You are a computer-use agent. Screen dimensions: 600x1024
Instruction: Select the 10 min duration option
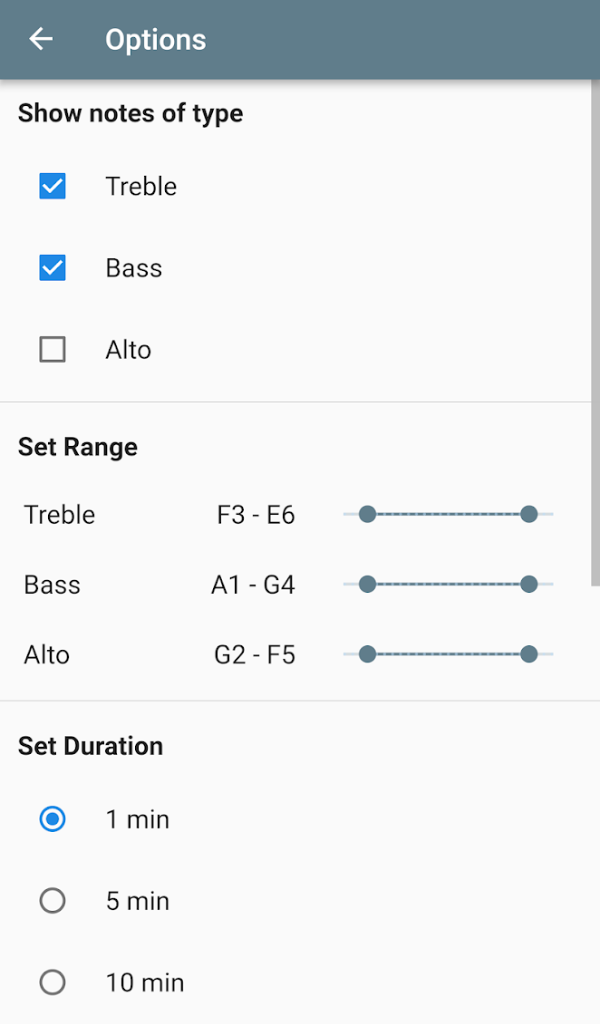(52, 982)
